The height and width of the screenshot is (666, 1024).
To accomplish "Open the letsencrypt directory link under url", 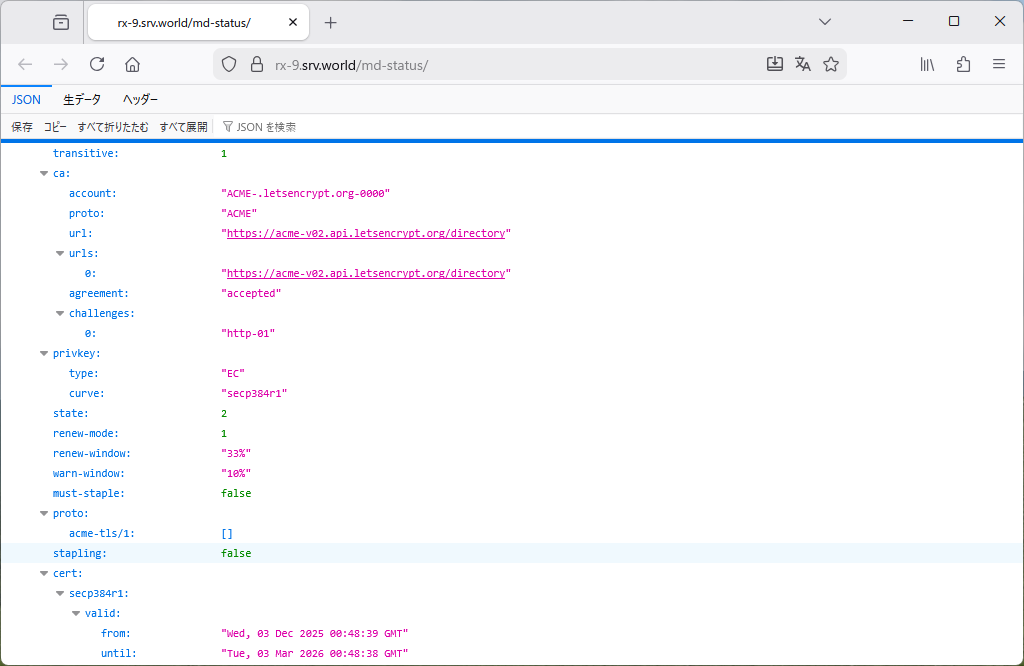I will [x=365, y=233].
